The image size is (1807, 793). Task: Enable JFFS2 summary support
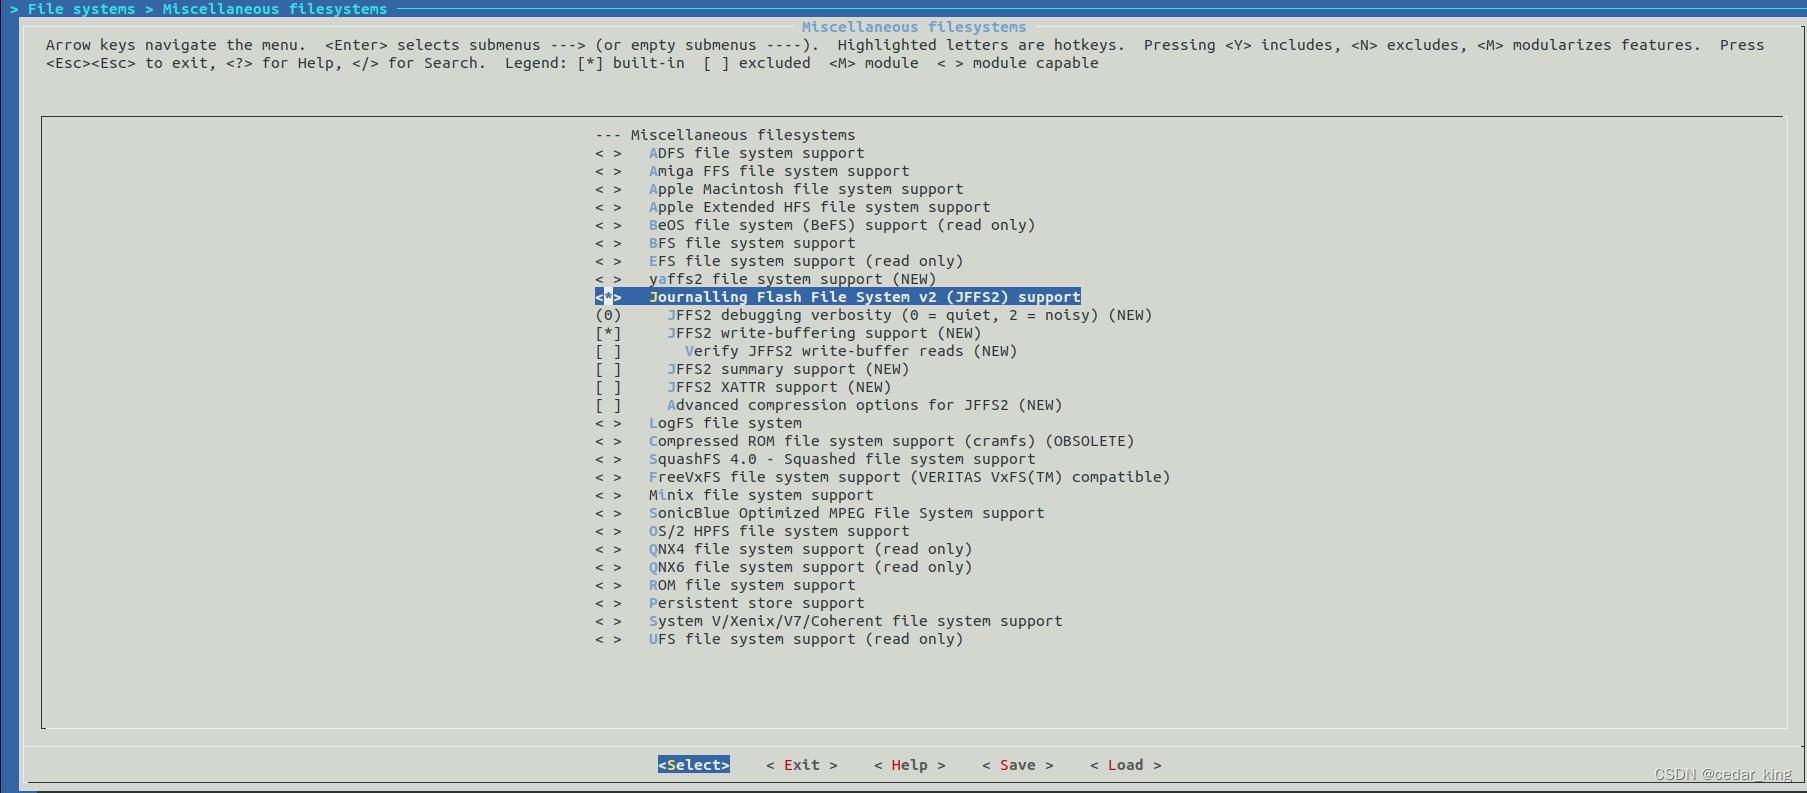click(752, 369)
